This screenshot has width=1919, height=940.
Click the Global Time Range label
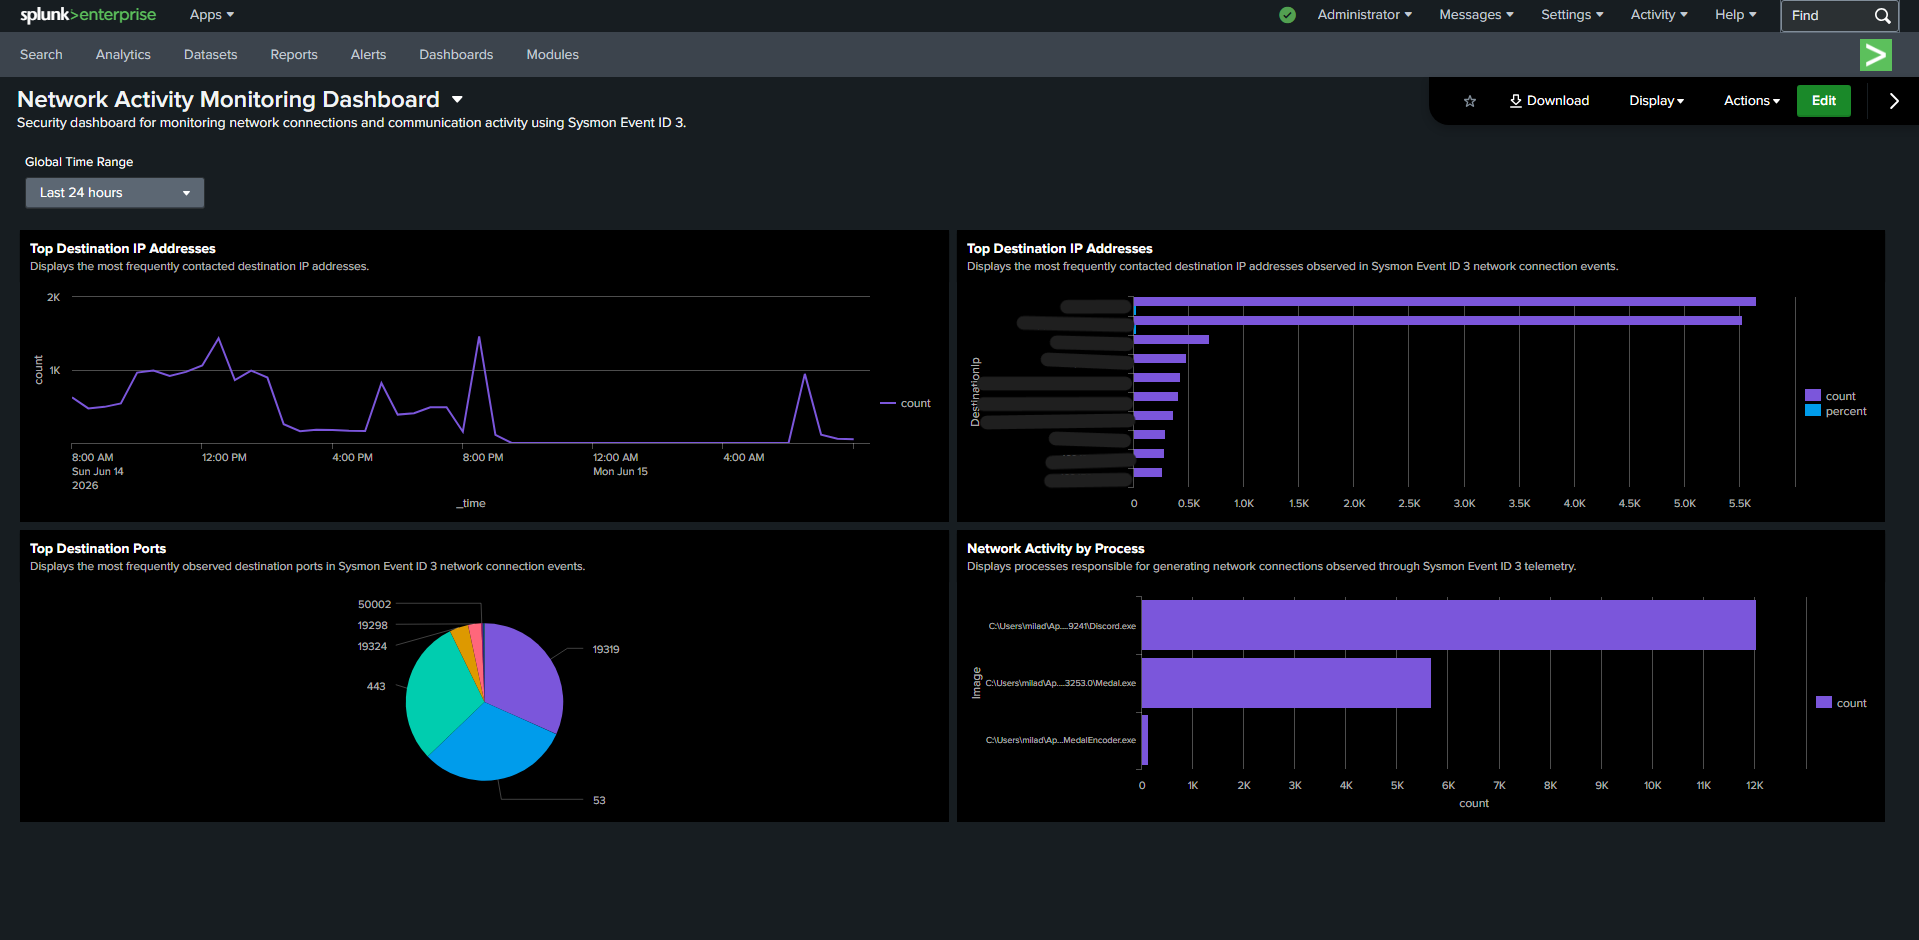tap(79, 162)
